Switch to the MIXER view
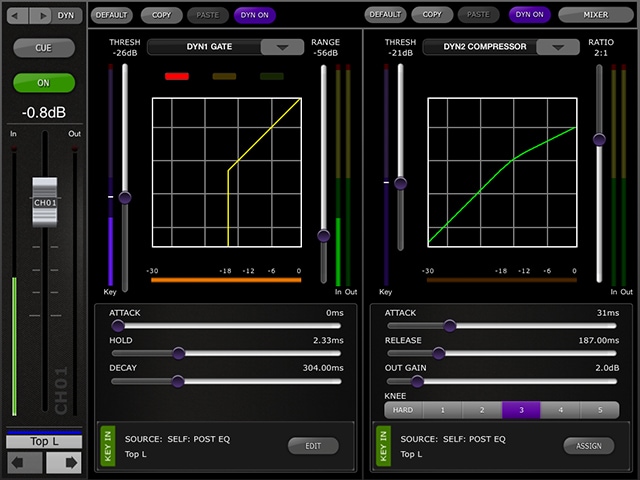Viewport: 640px width, 480px height. click(597, 15)
